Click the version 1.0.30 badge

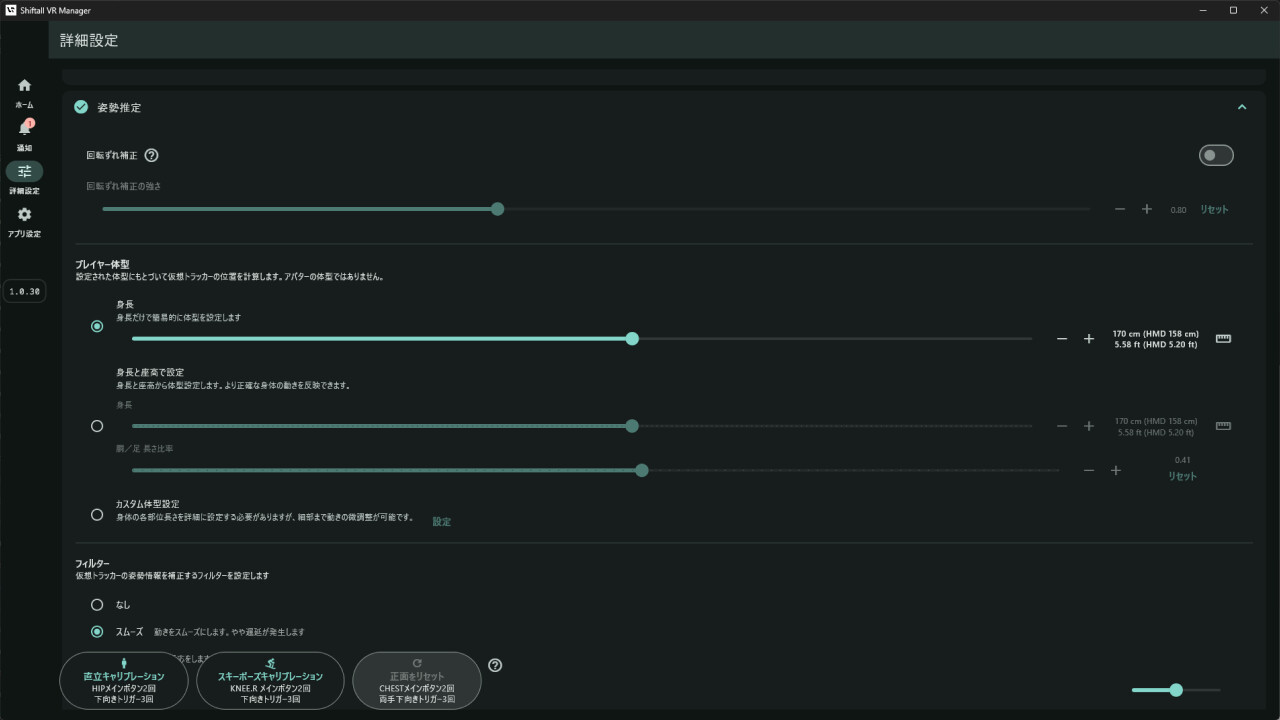(x=24, y=292)
